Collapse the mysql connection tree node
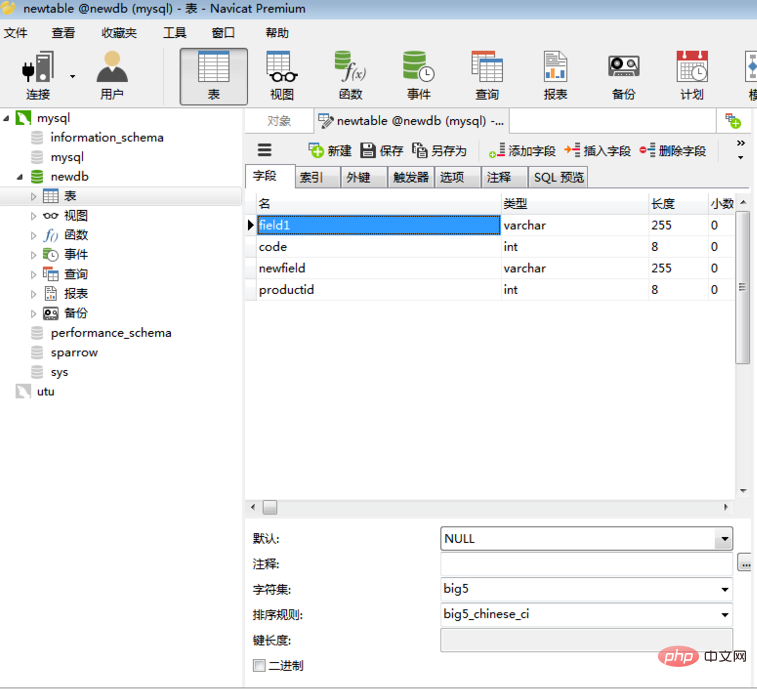 (6, 118)
